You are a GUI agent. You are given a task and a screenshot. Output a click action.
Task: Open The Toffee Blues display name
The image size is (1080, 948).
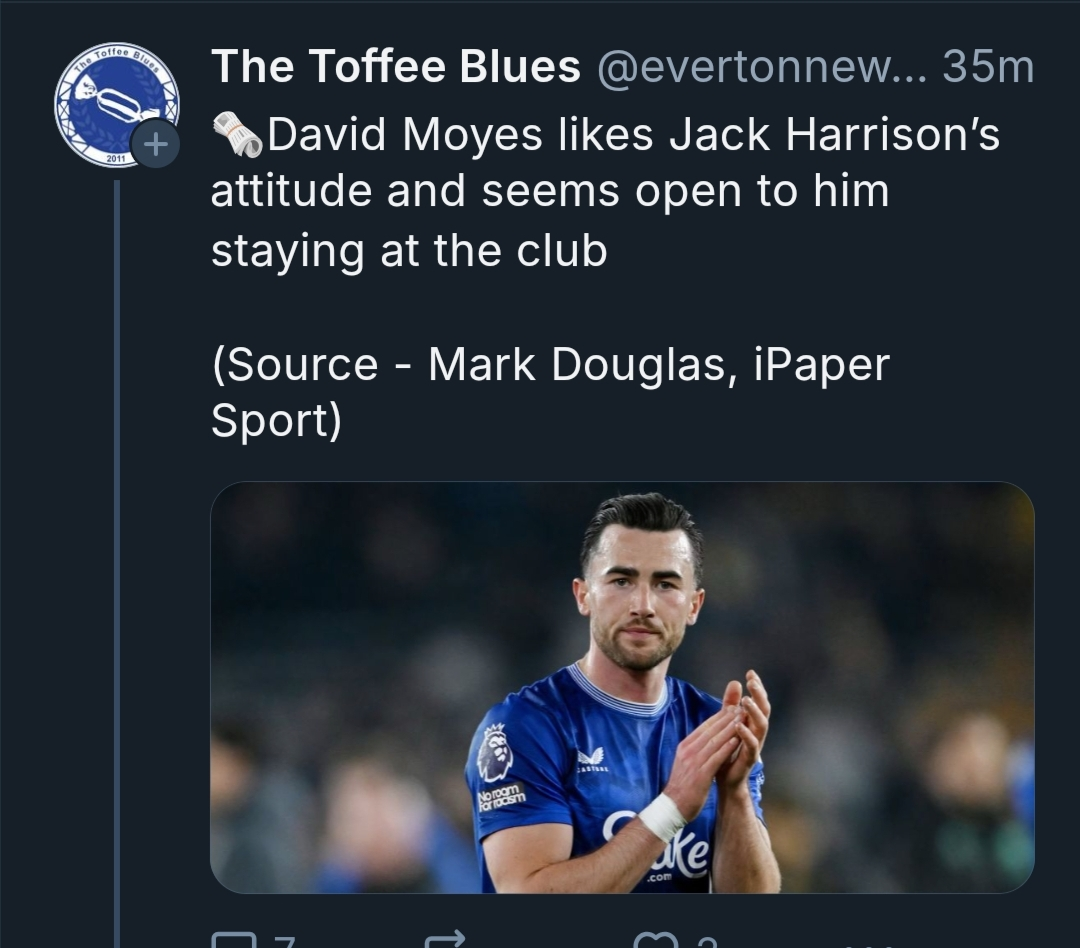(395, 67)
